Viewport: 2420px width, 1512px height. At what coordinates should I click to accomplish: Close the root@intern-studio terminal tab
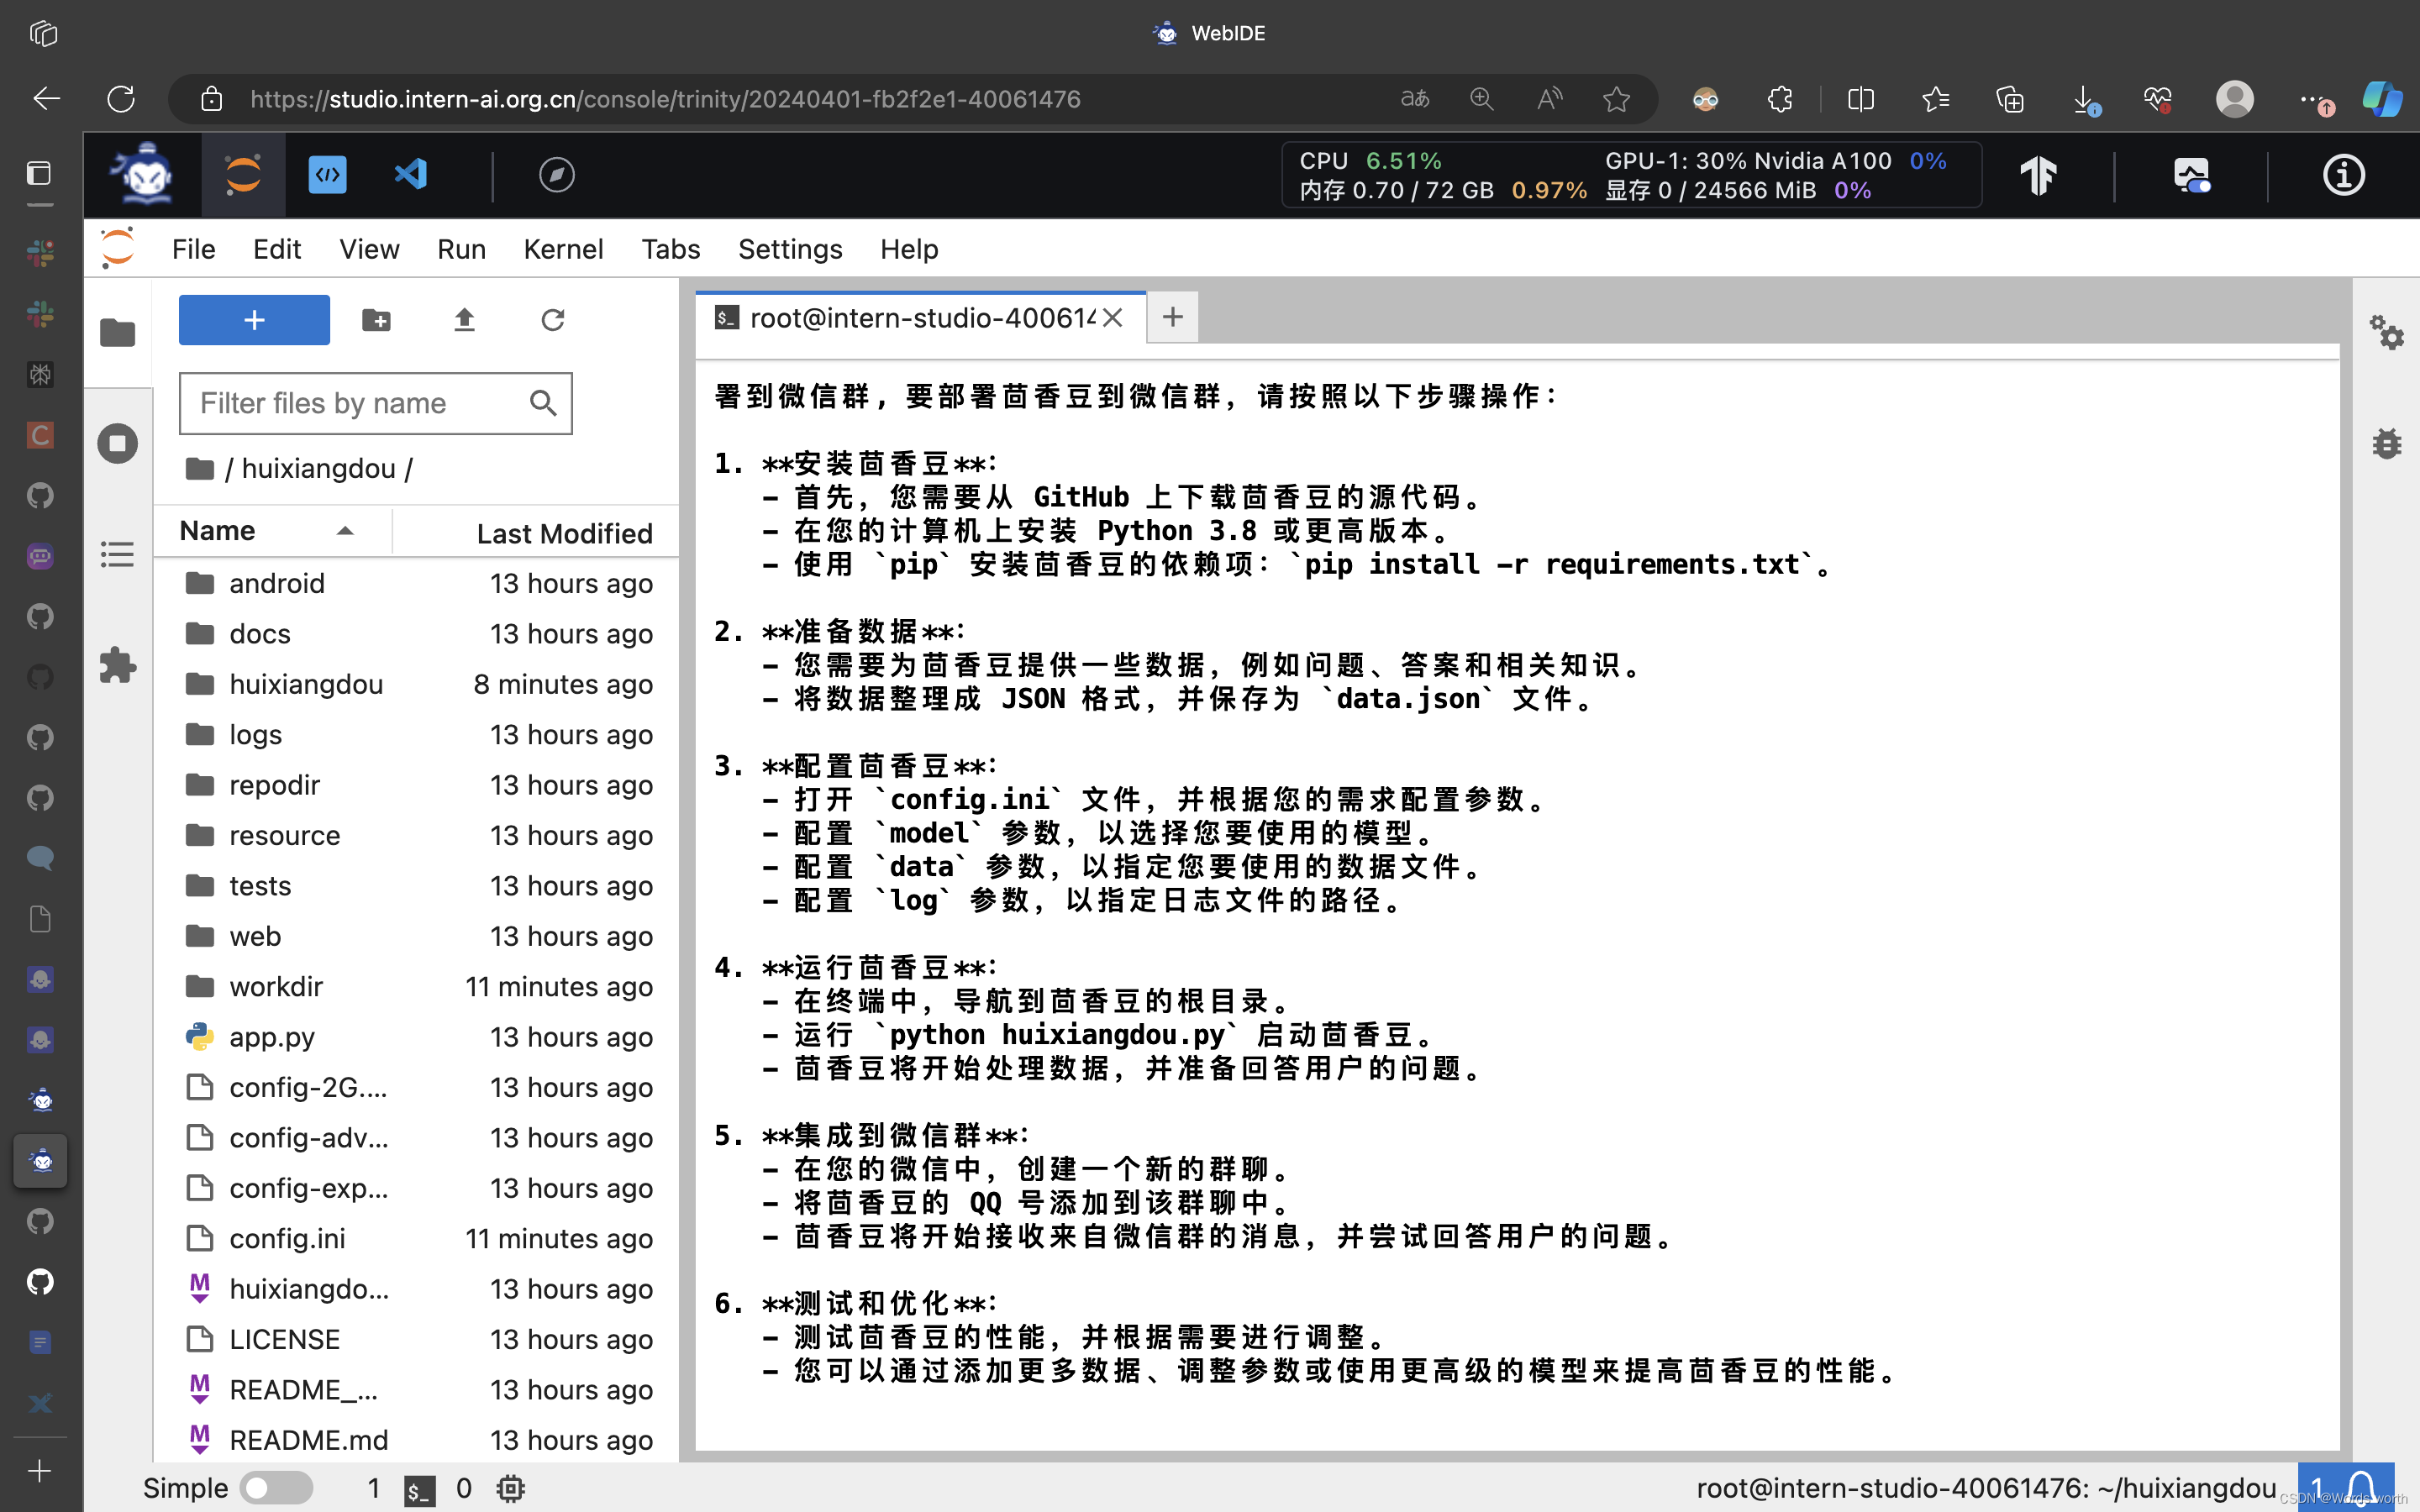point(1112,318)
